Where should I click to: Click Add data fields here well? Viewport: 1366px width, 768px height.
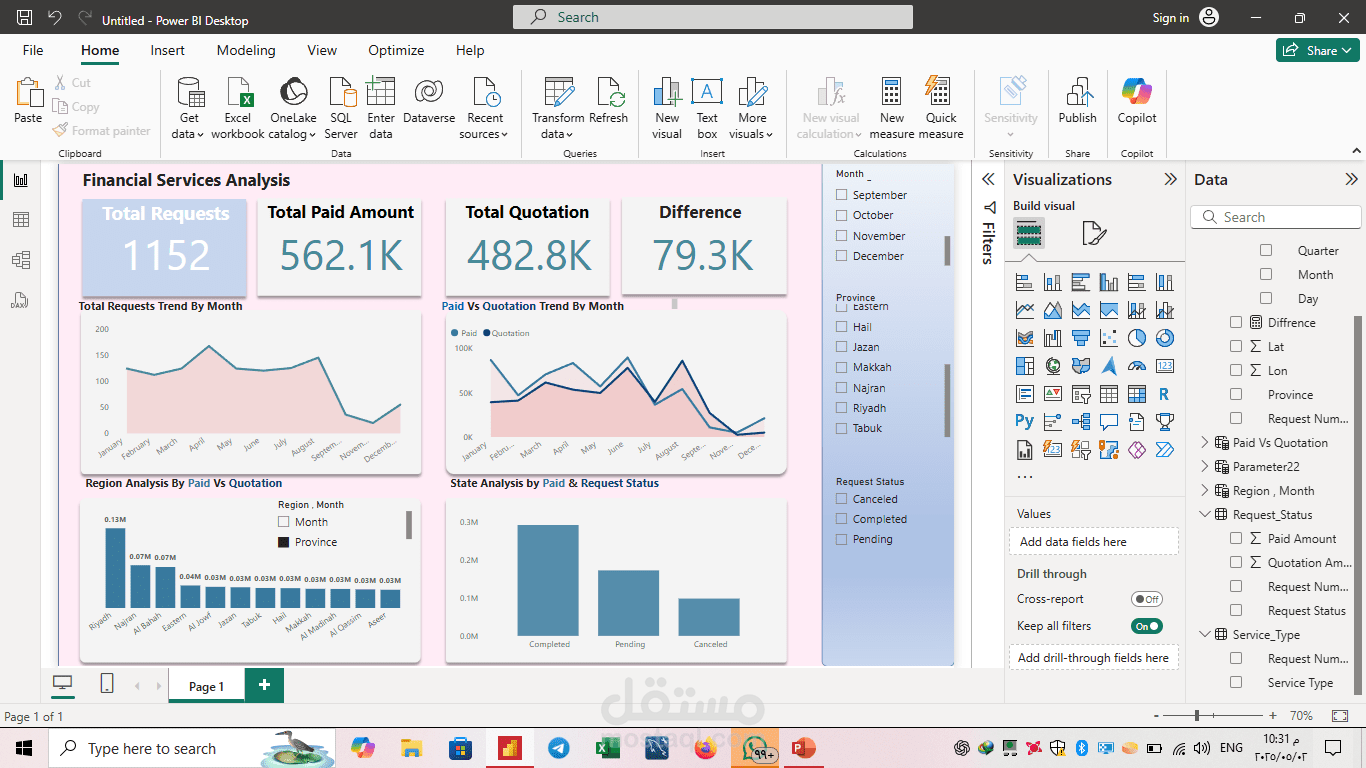click(x=1094, y=542)
